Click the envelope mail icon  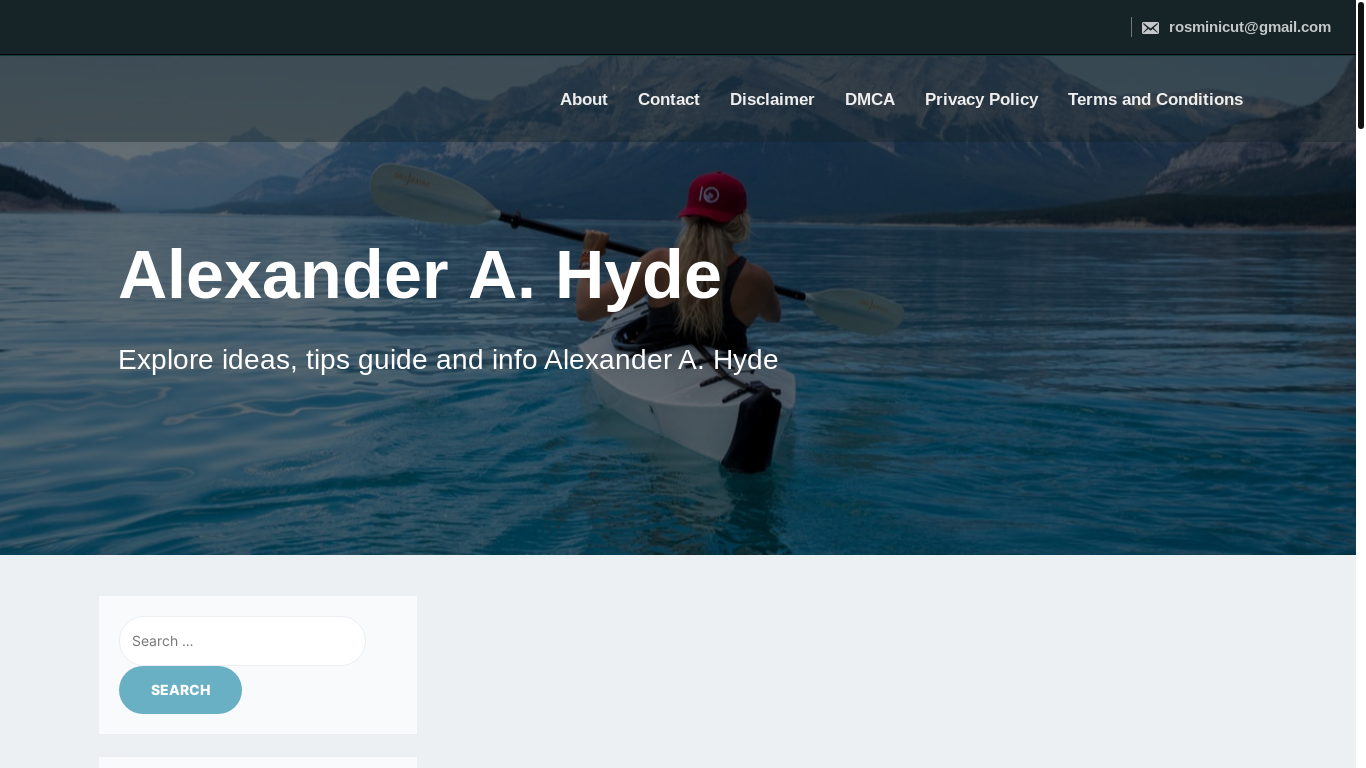point(1150,28)
